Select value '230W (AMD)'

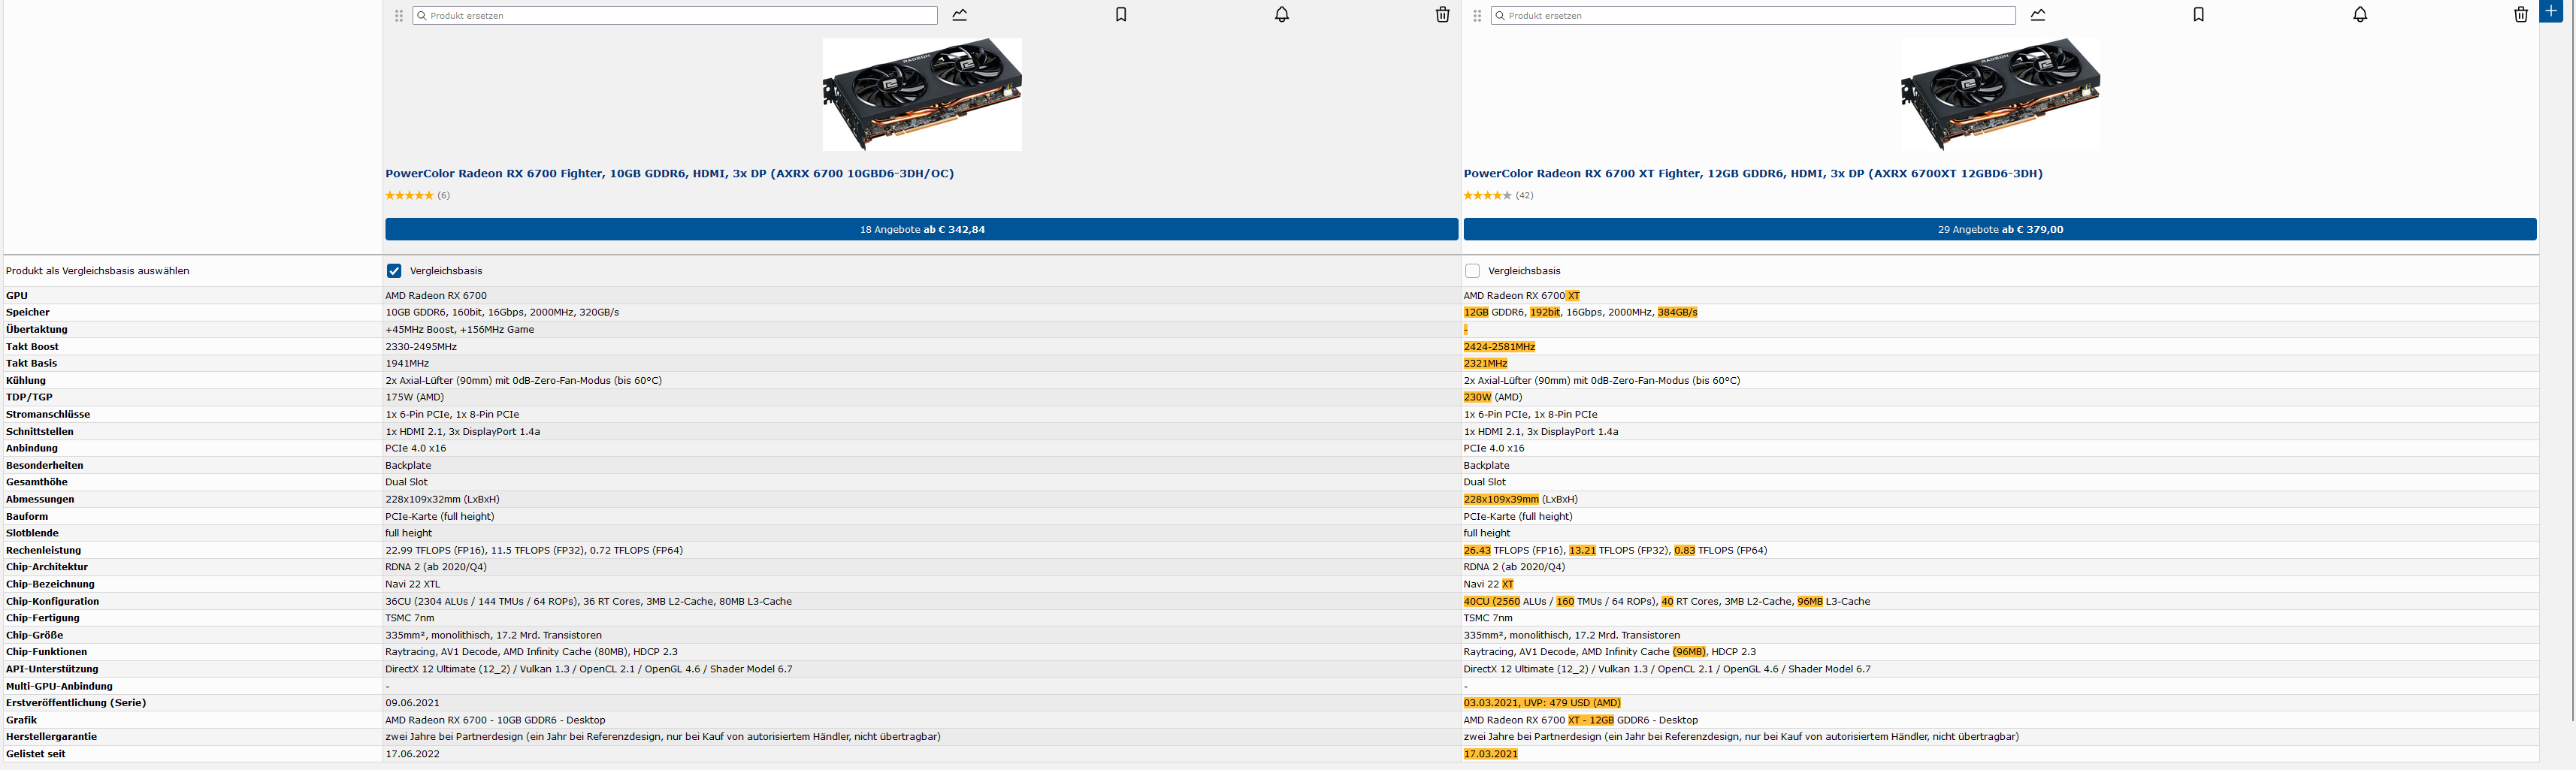(1493, 398)
